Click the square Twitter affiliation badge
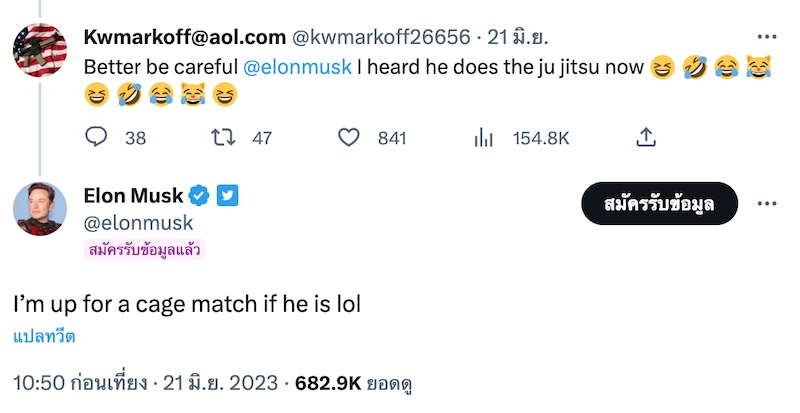This screenshot has height=413, width=800. click(x=228, y=195)
